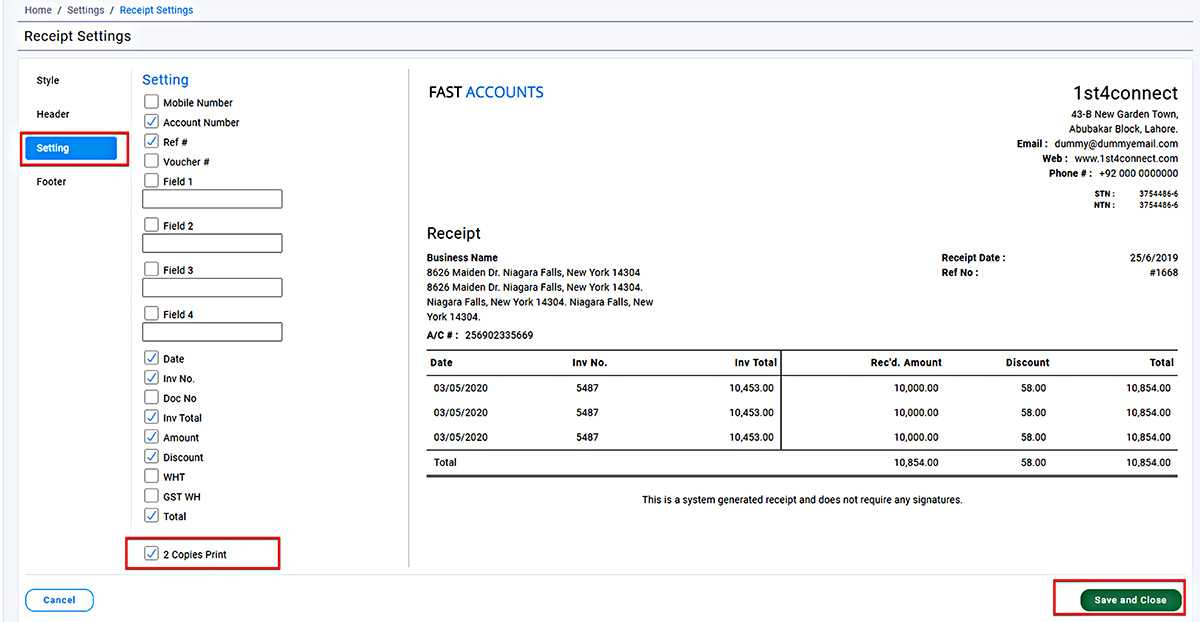The image size is (1200, 622).
Task: Click the Receipt heading in preview
Action: click(x=454, y=233)
